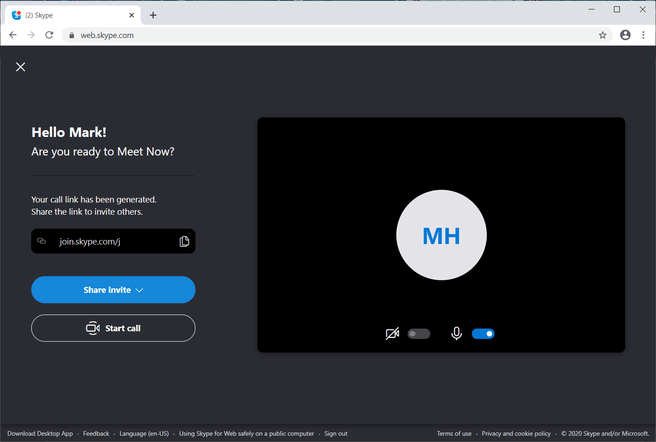Click the camera-off icon in the preview
656x442 pixels.
[x=392, y=334]
